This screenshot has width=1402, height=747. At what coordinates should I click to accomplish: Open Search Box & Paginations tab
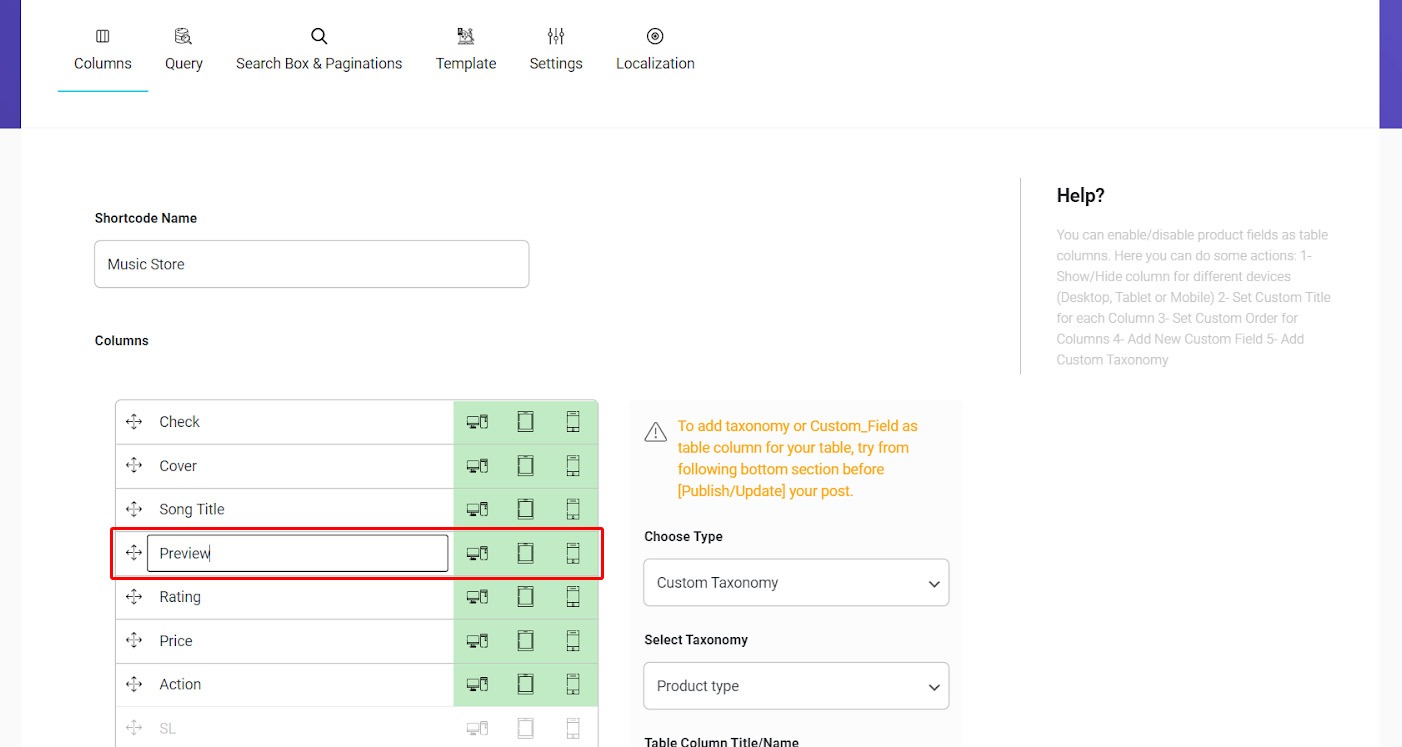click(x=319, y=50)
